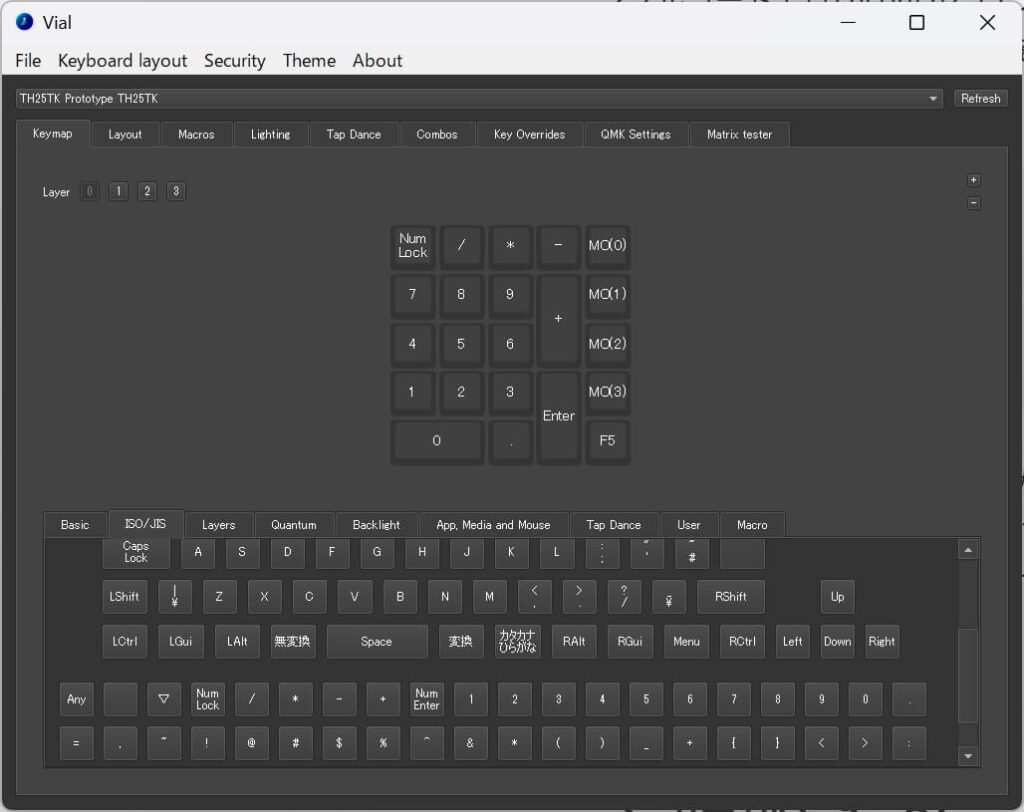
Task: Pick the カタカナ ひらがな keycode
Action: point(517,642)
